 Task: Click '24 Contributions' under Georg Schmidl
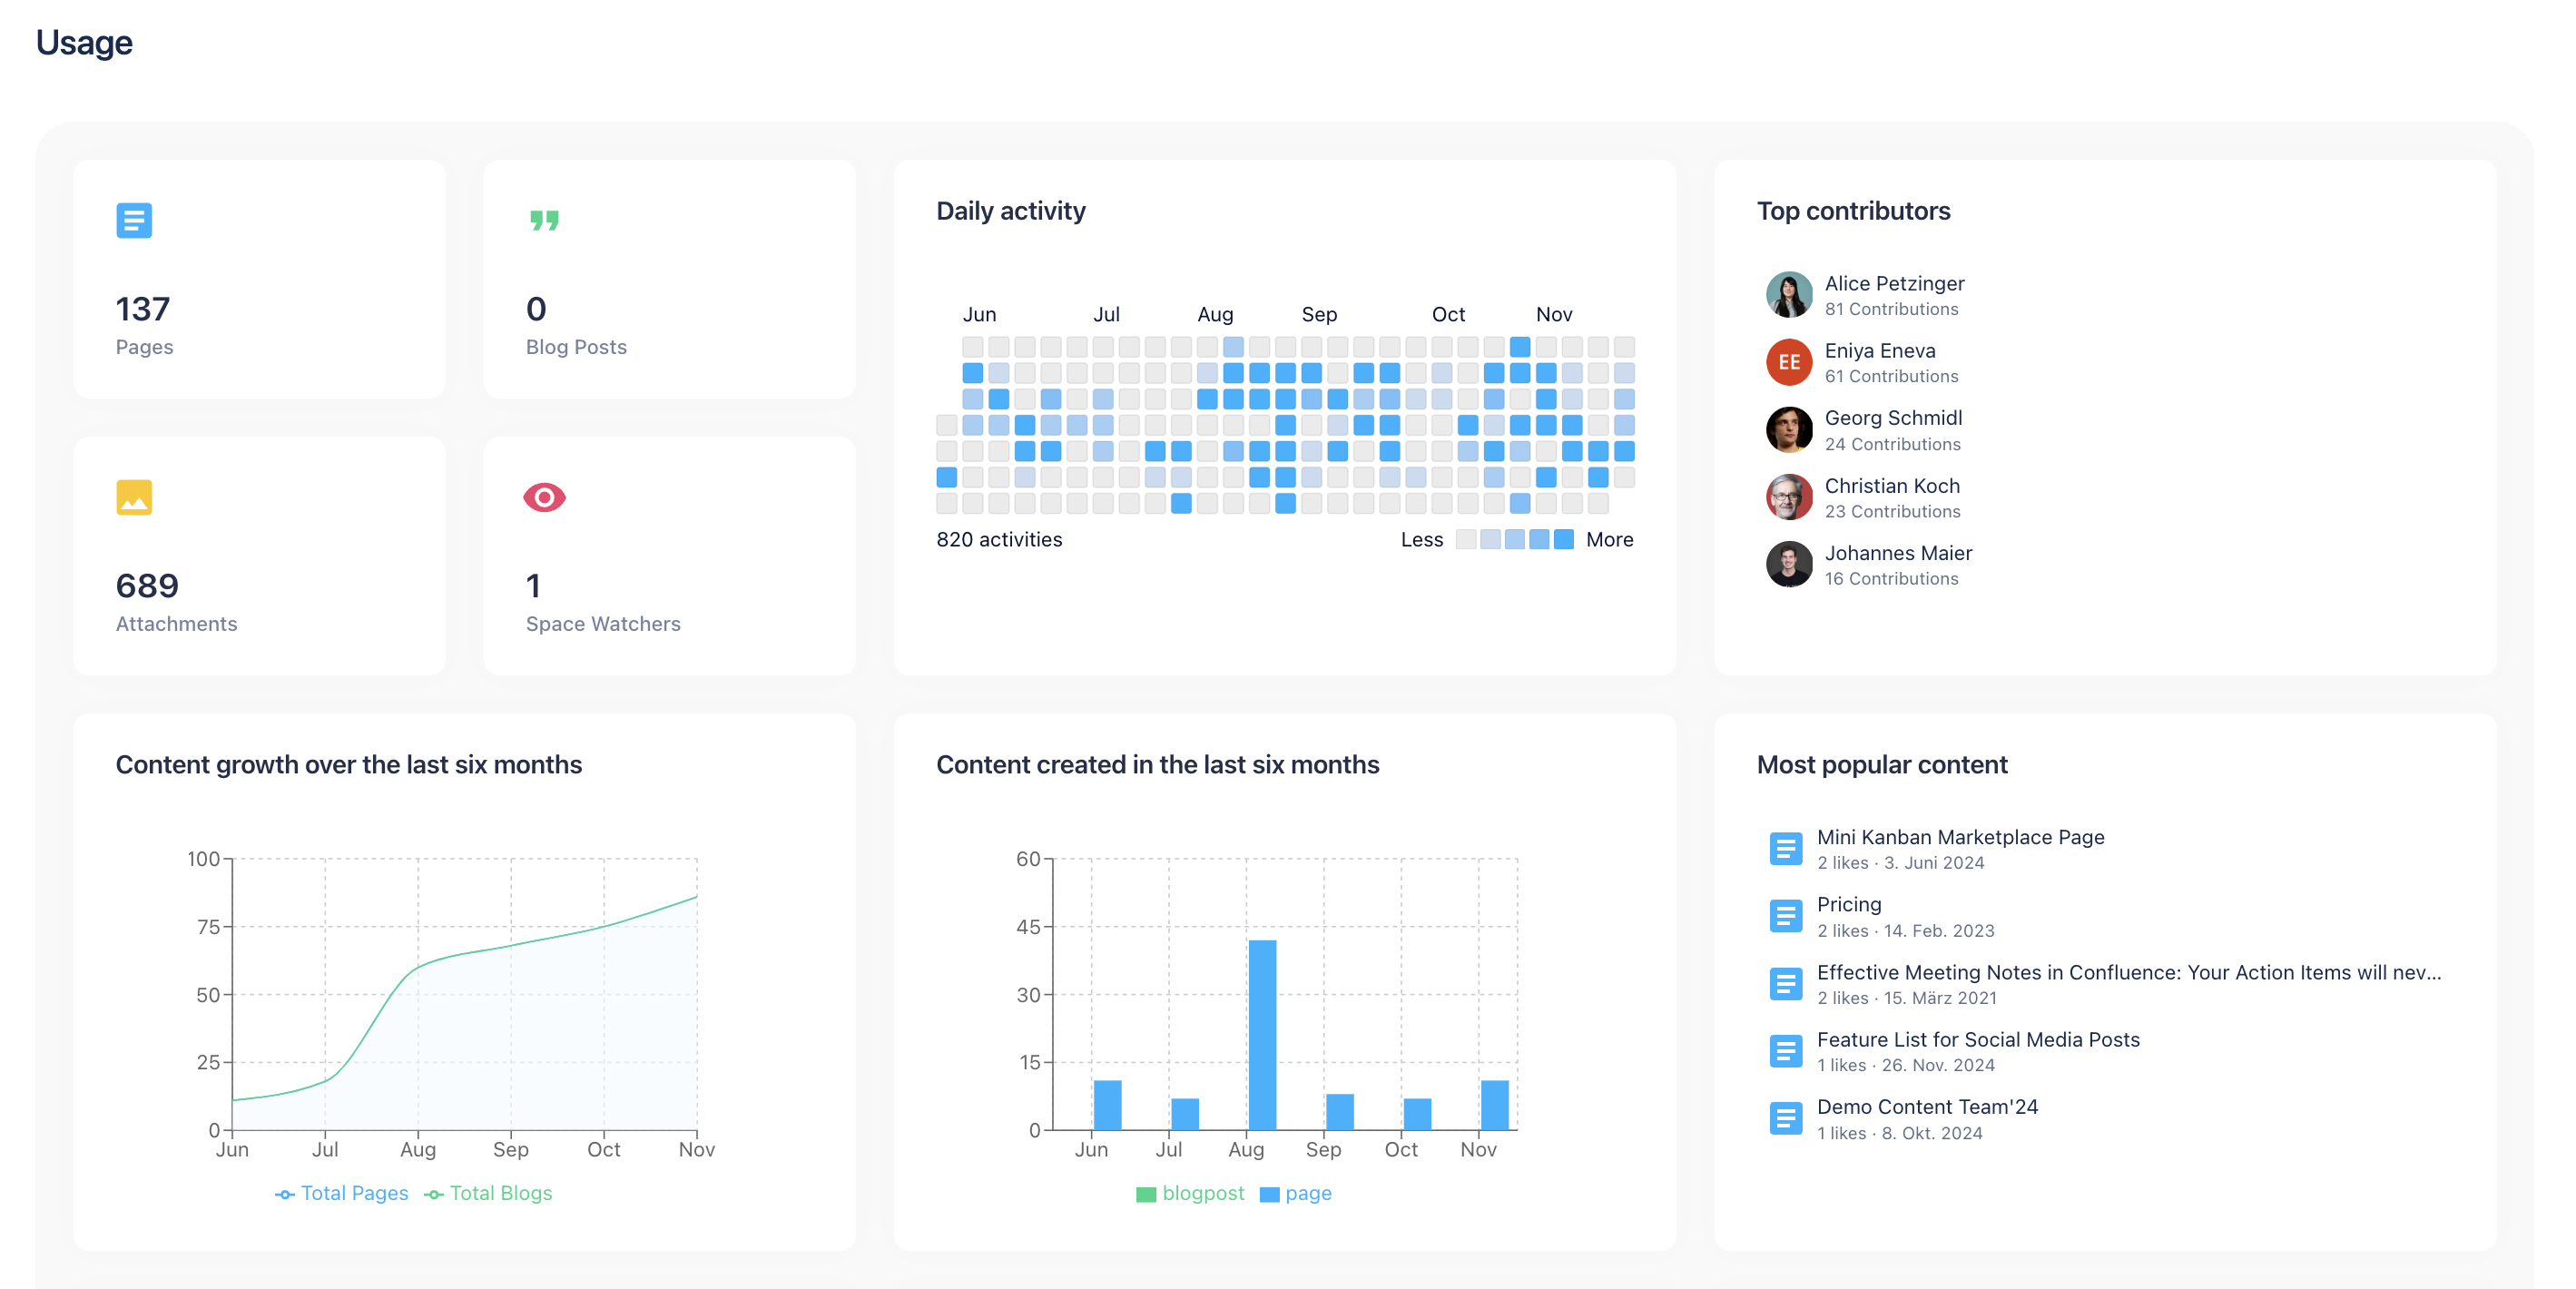click(1892, 444)
